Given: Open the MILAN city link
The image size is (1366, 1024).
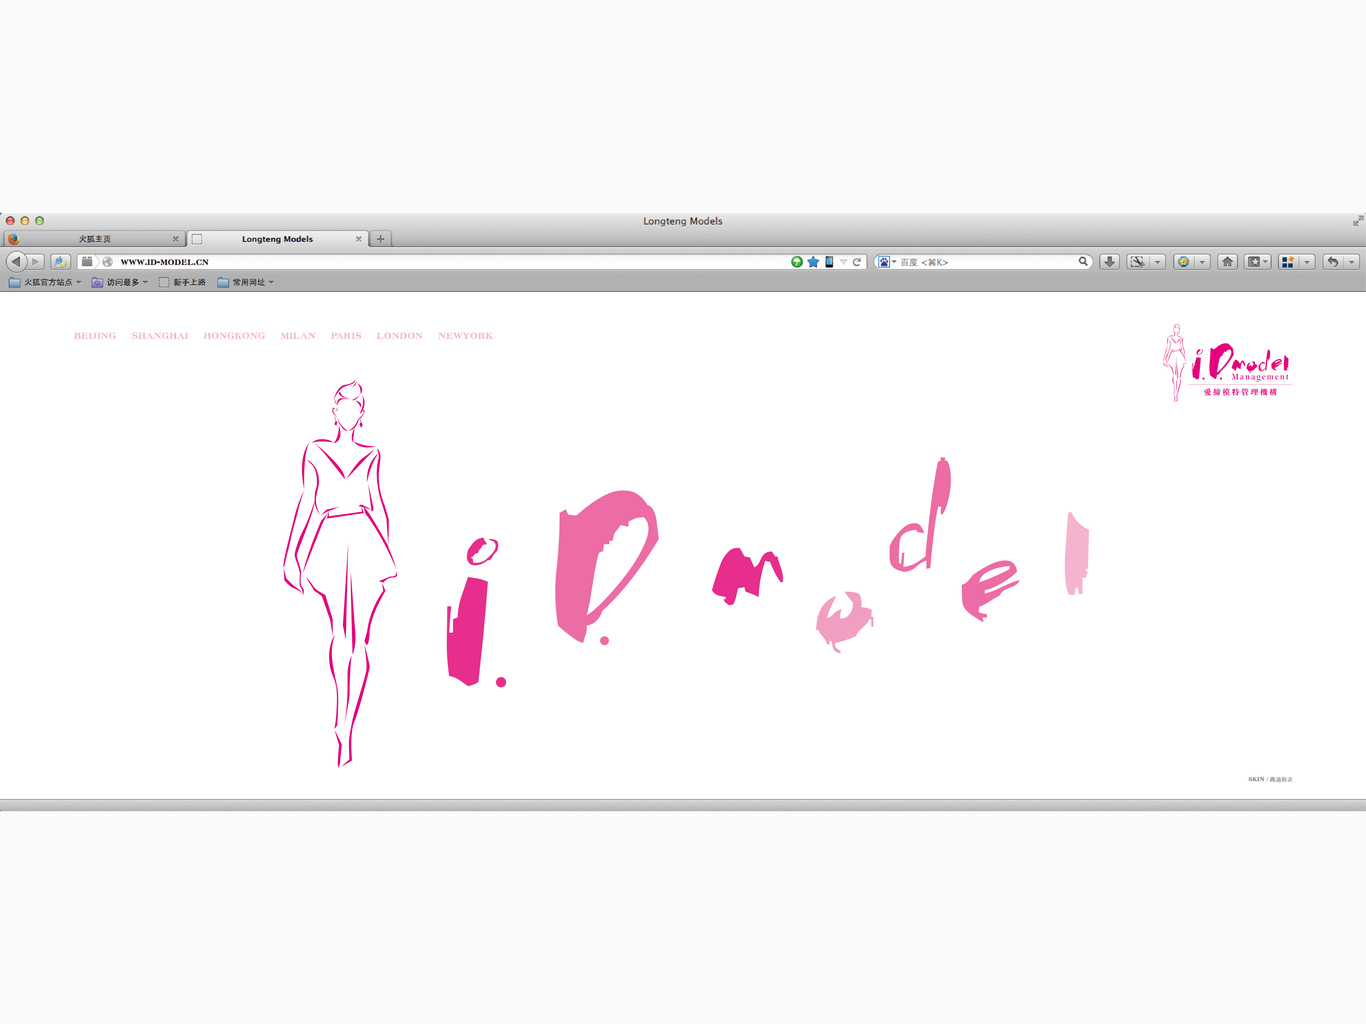Looking at the screenshot, I should coord(298,336).
